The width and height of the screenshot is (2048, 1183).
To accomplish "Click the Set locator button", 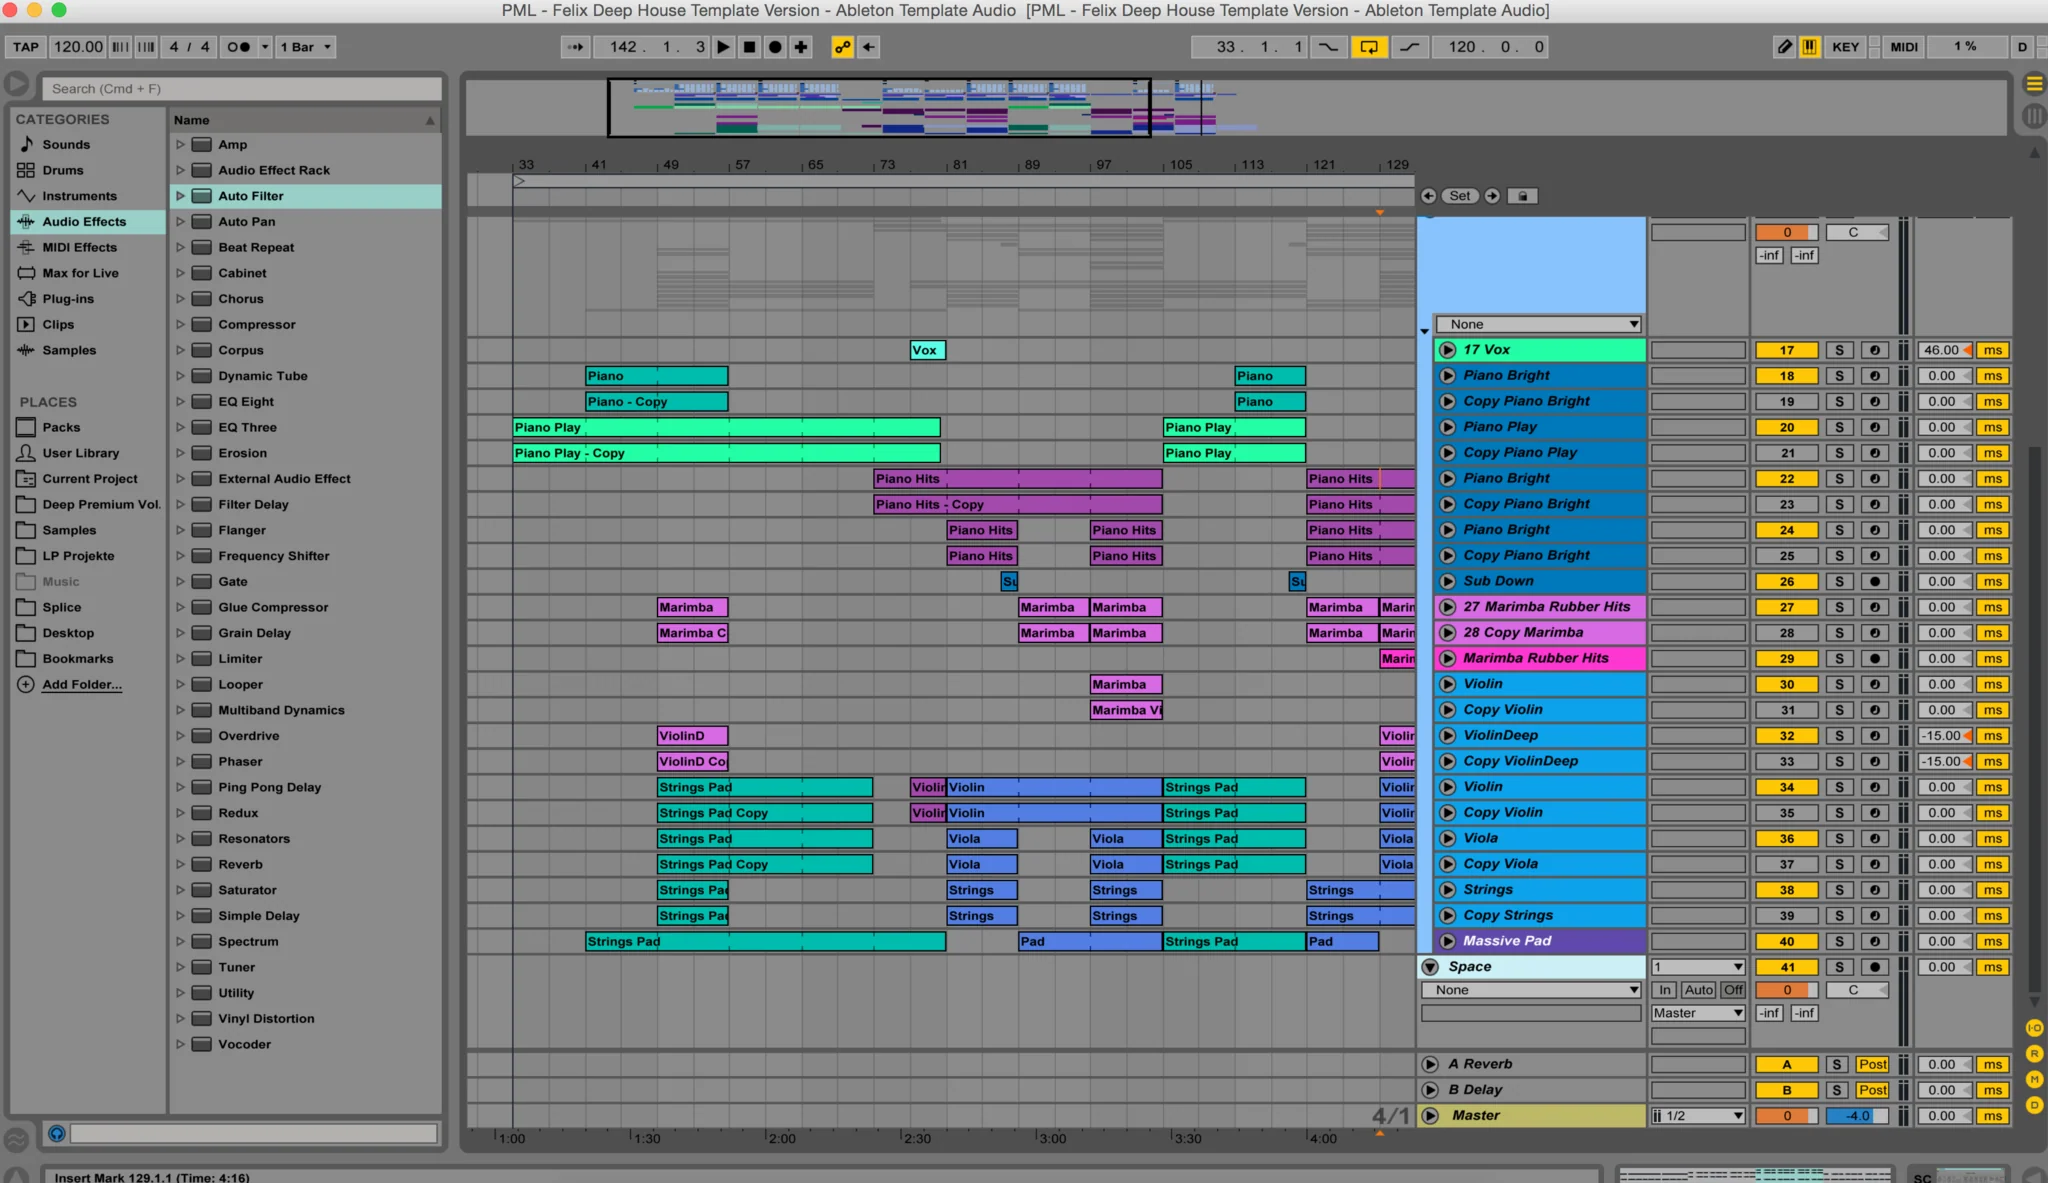I will click(x=1460, y=196).
